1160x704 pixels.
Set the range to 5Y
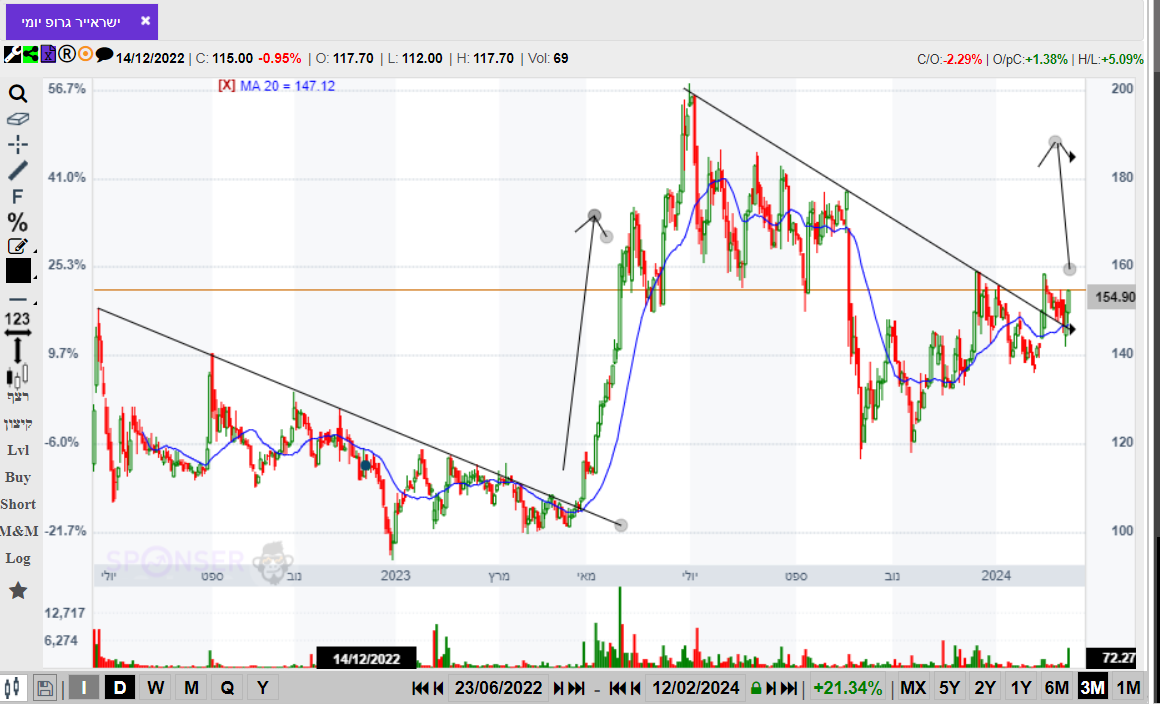coord(948,688)
